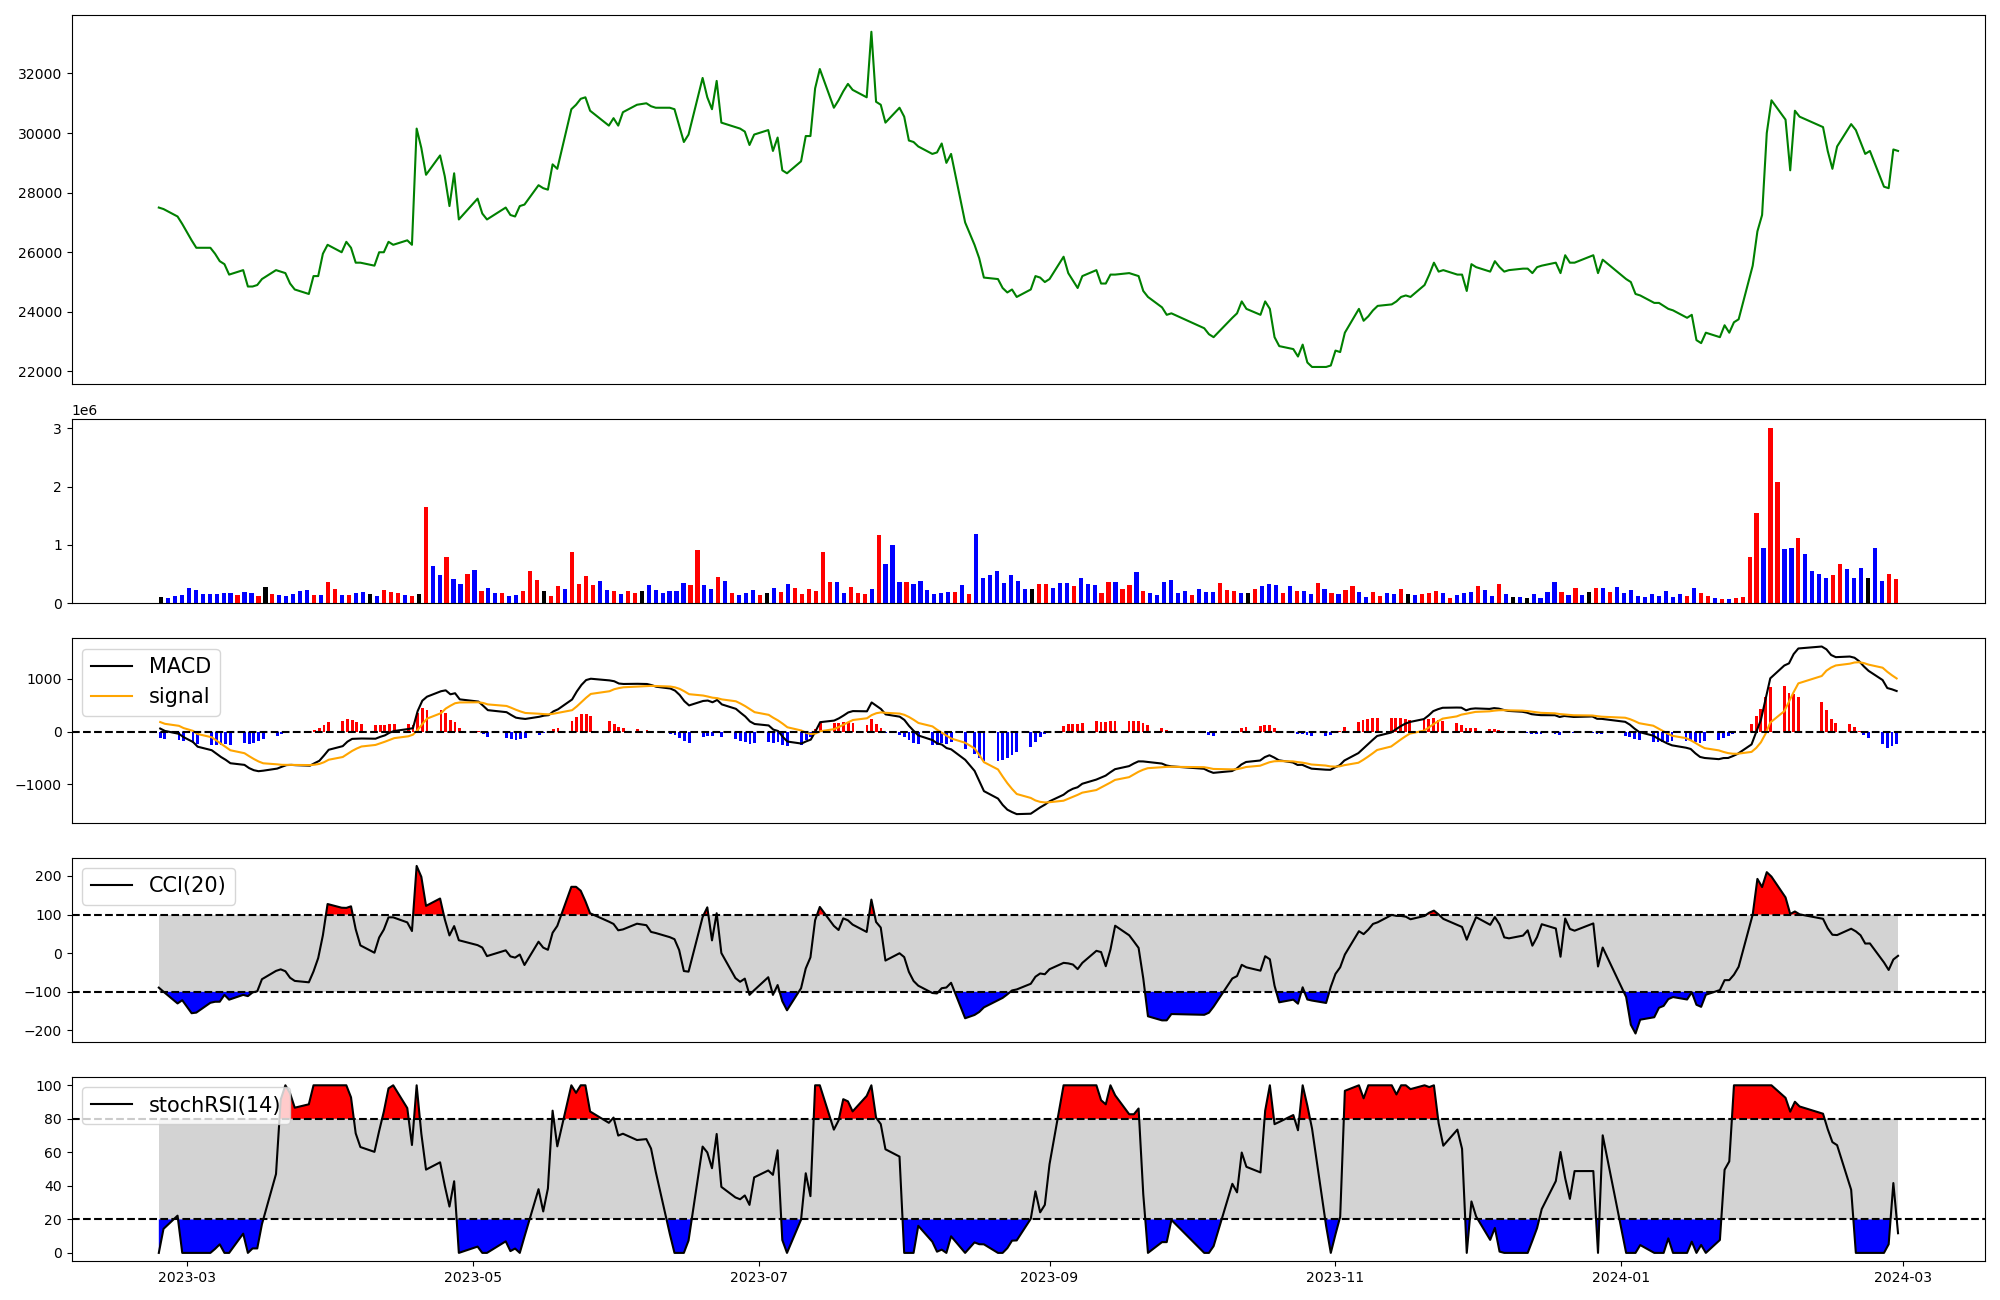The width and height of the screenshot is (2000, 1300).
Task: Click the tallest blue volume bar
Action: (x=976, y=568)
